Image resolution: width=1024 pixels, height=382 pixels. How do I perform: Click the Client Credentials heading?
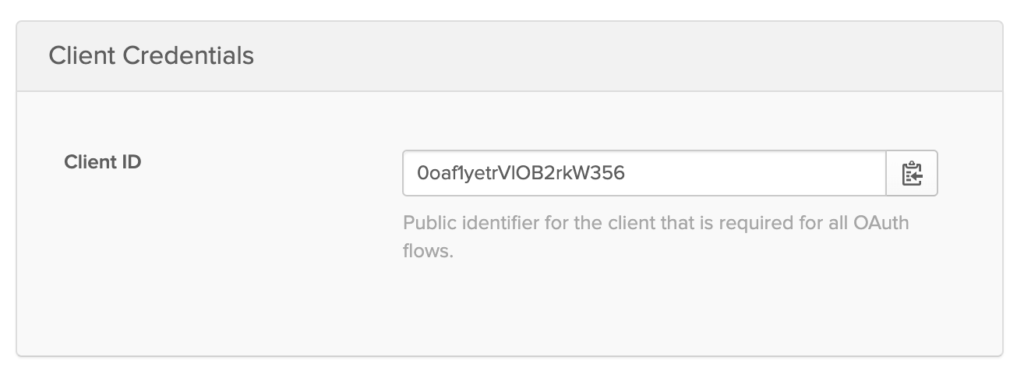(152, 56)
